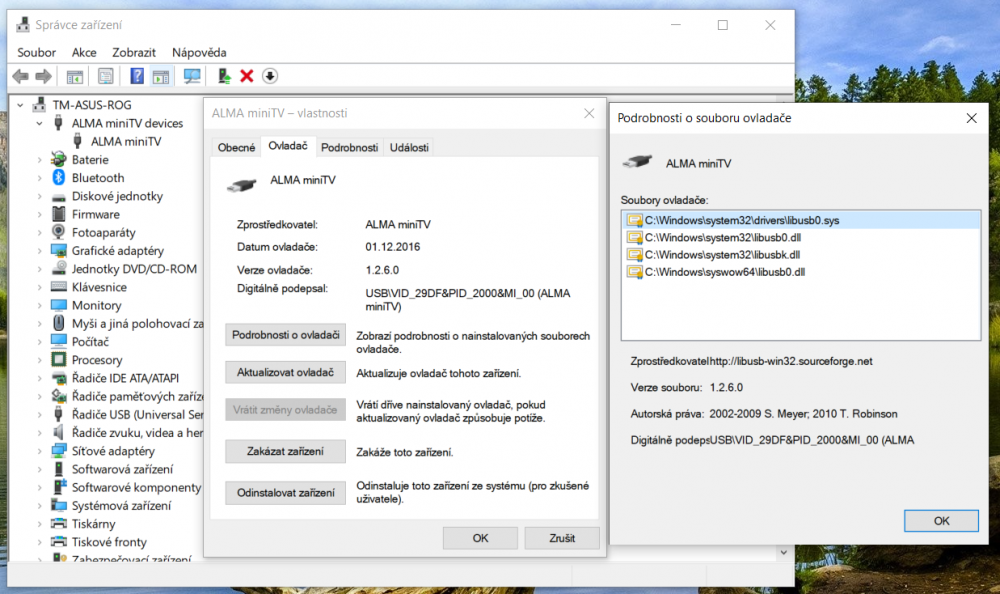
Task: Open the Akce menu
Action: tap(84, 52)
